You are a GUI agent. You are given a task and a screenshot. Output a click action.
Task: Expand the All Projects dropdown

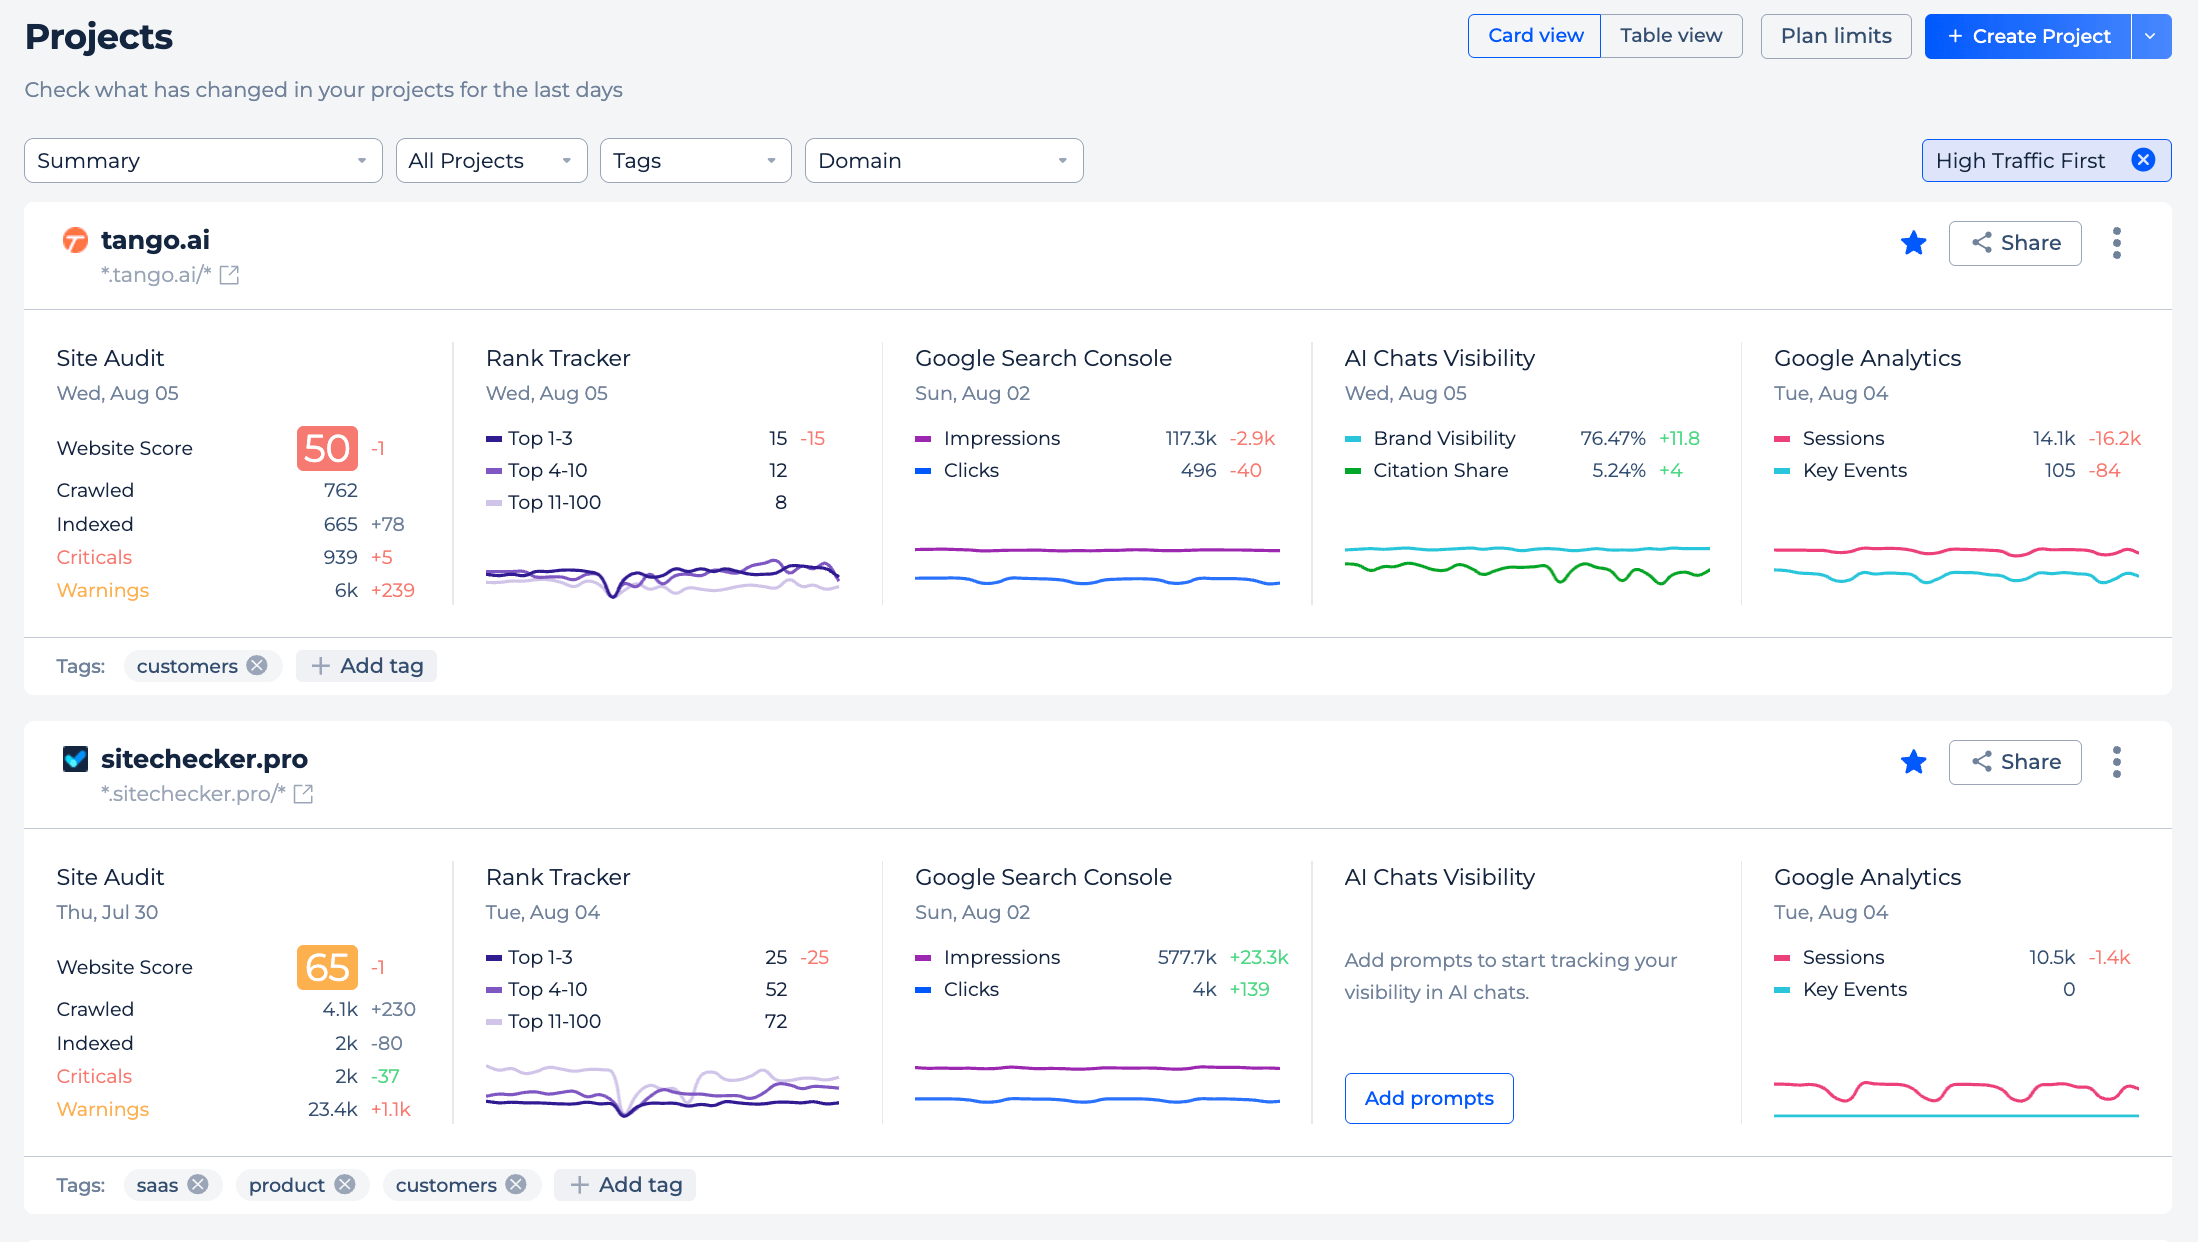click(491, 161)
